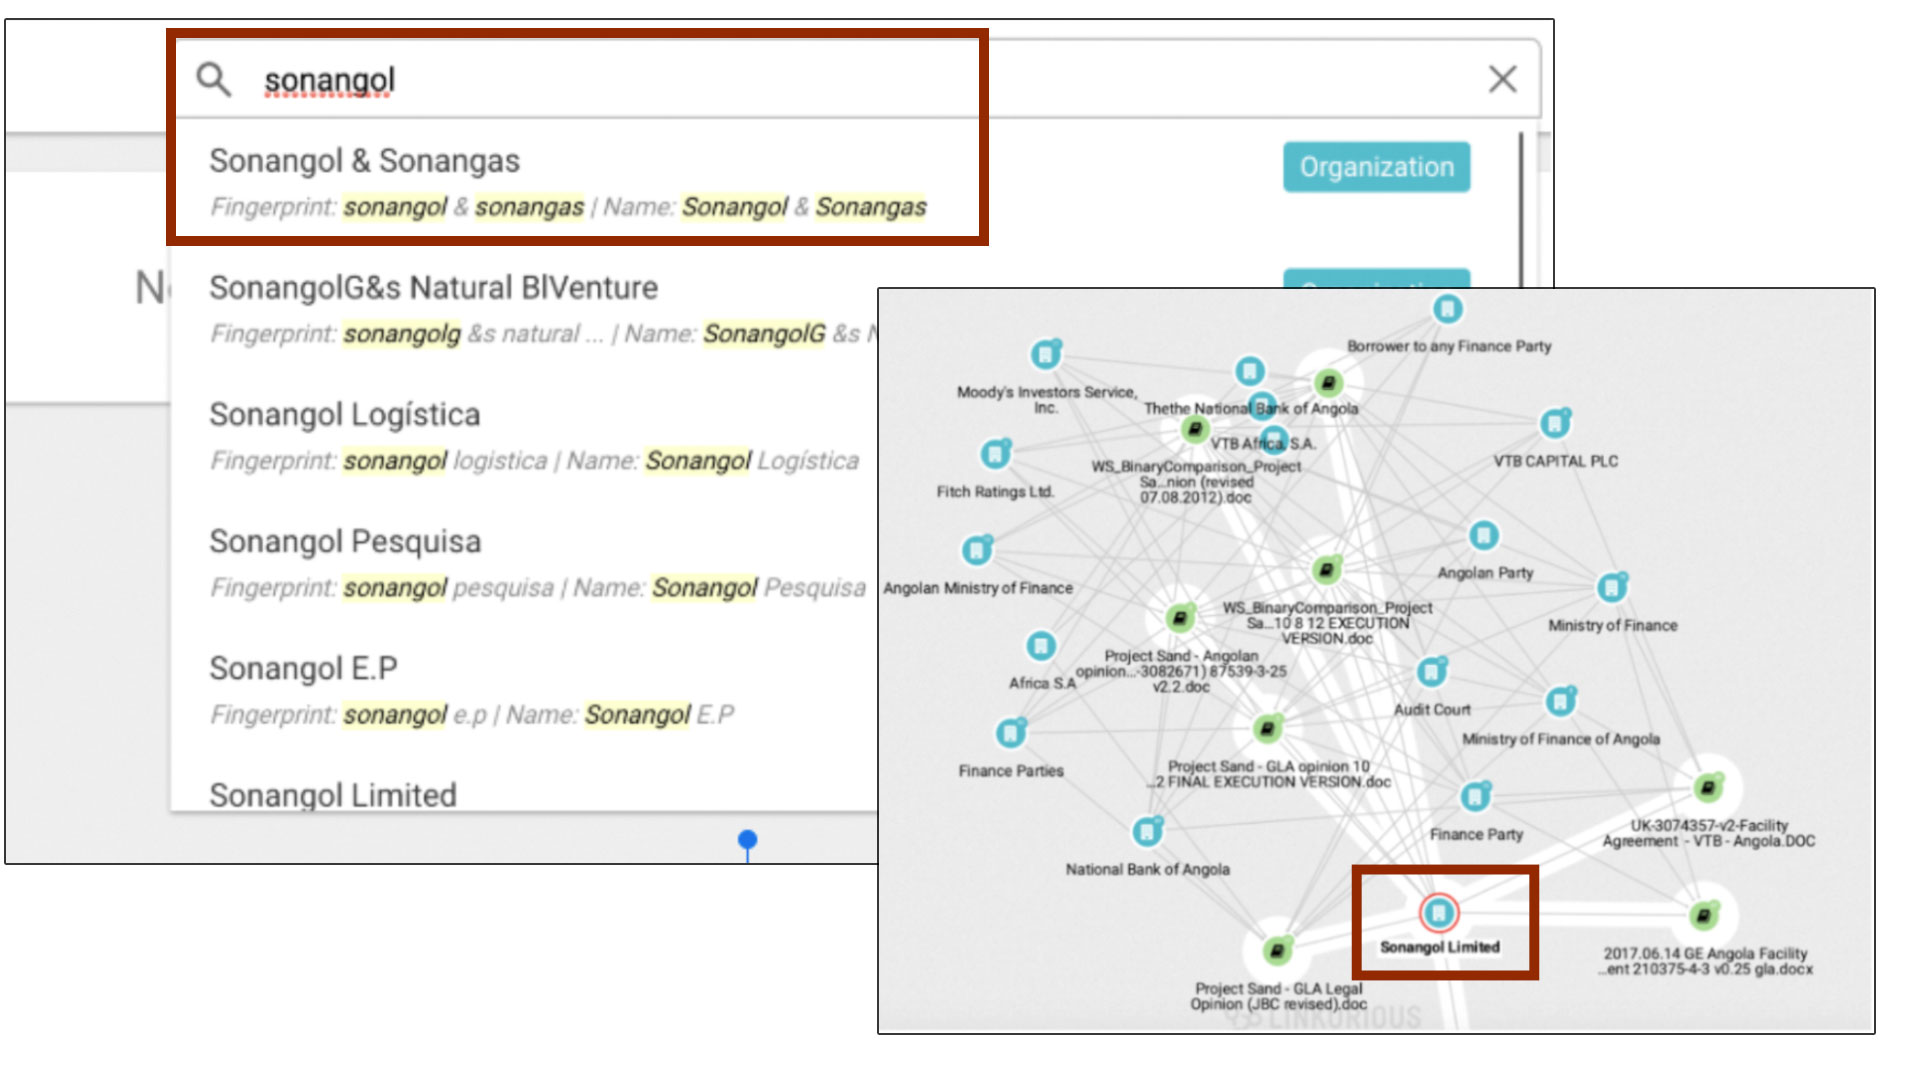Select the Audit Court organization node

(x=1432, y=671)
